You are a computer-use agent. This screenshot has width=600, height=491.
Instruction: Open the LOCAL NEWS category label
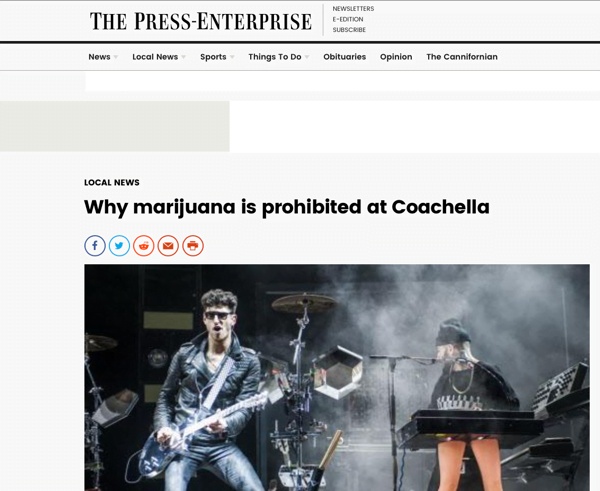point(112,183)
